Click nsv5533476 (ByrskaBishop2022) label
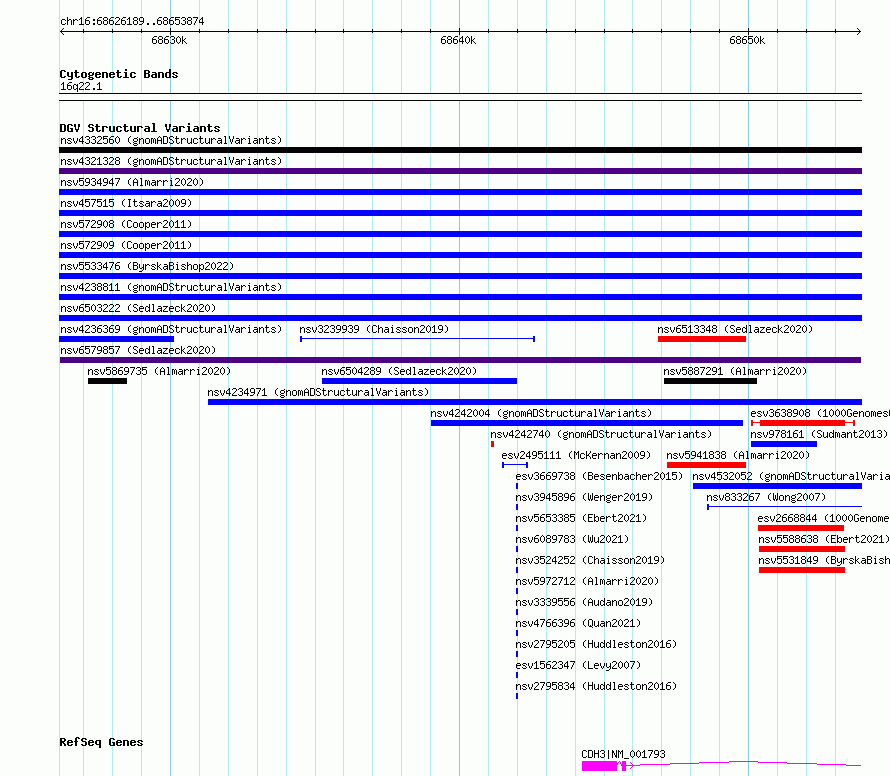Viewport: 890px width, 776px height. pyautogui.click(x=147, y=266)
